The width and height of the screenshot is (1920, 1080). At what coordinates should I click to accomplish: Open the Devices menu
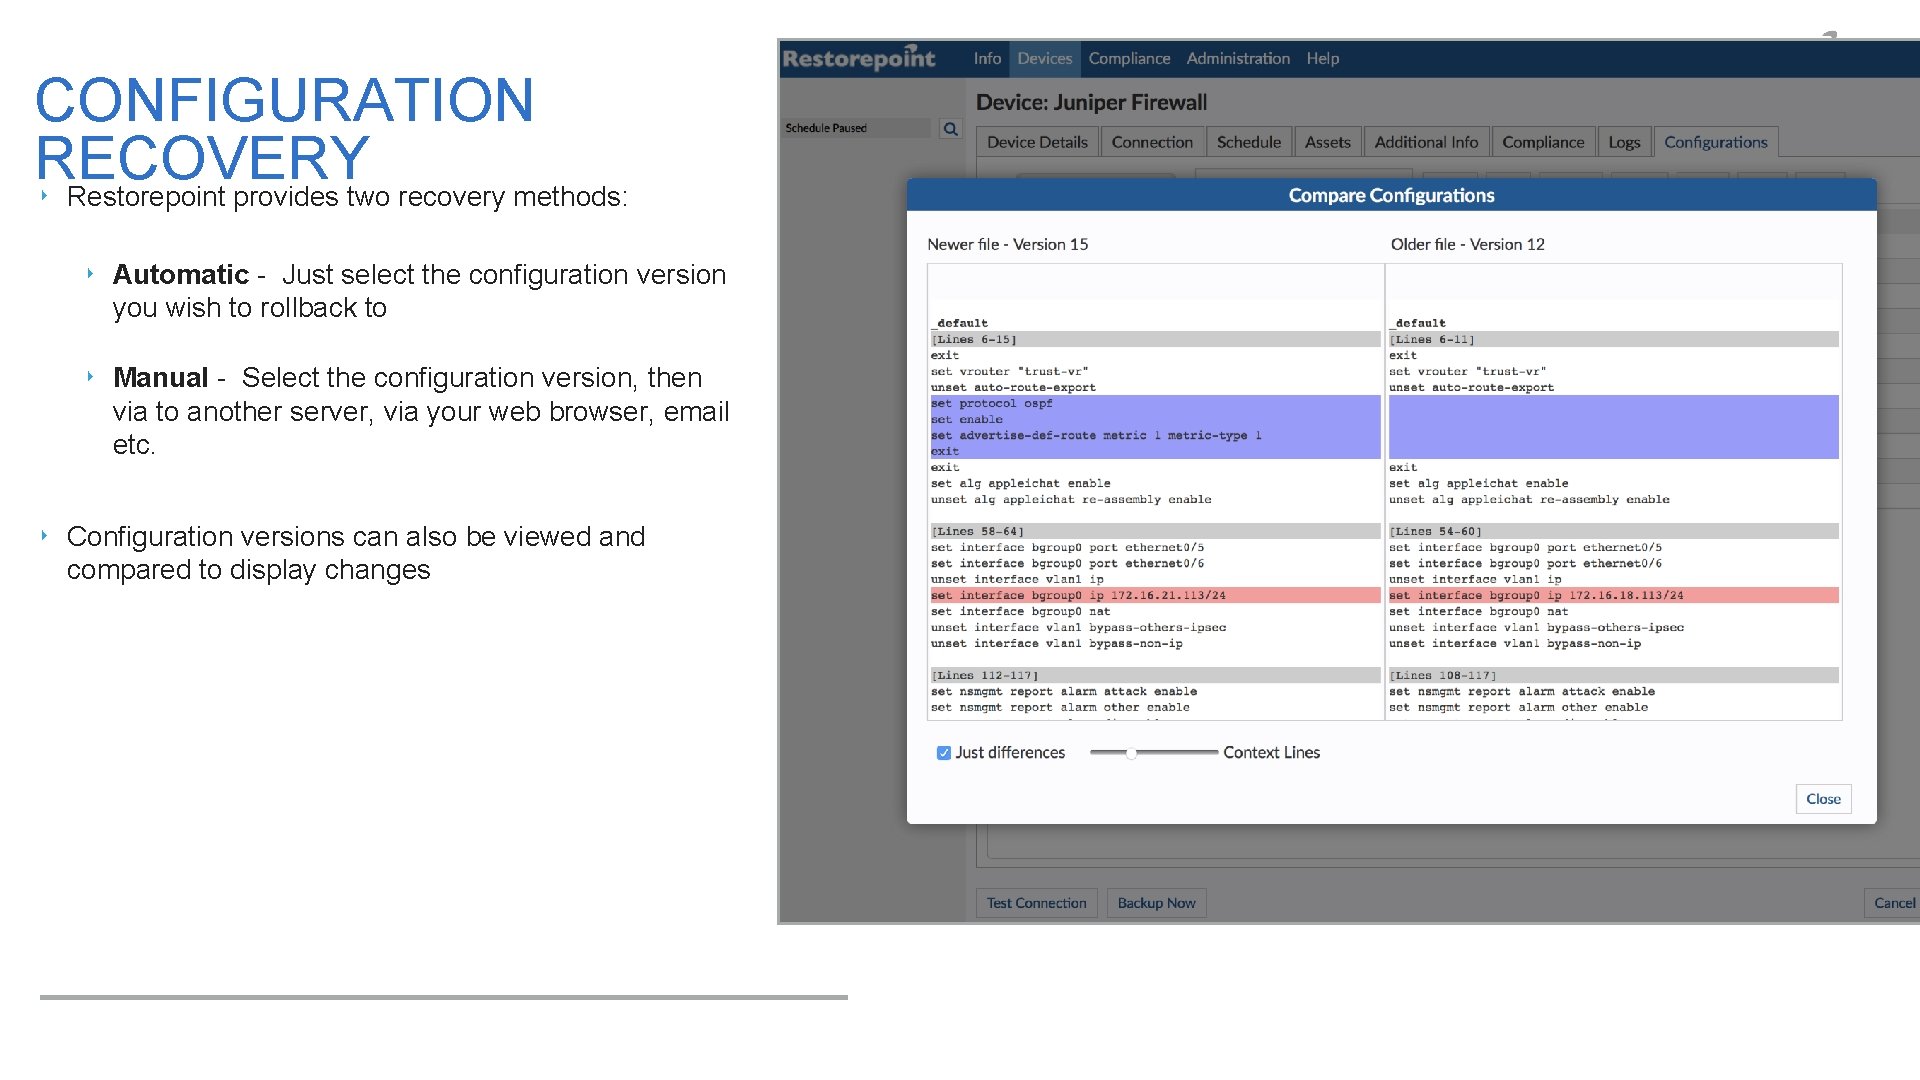(x=1044, y=58)
